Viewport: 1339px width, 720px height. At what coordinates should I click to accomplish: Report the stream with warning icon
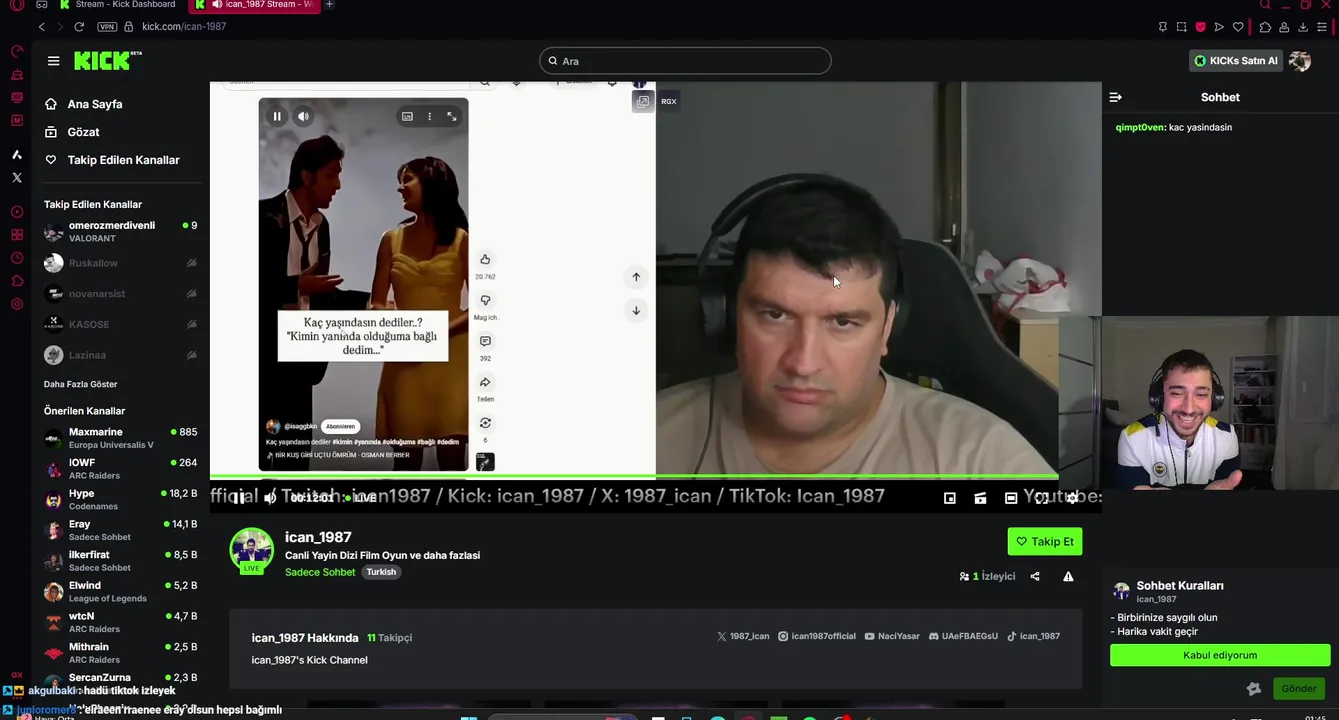click(x=1068, y=576)
